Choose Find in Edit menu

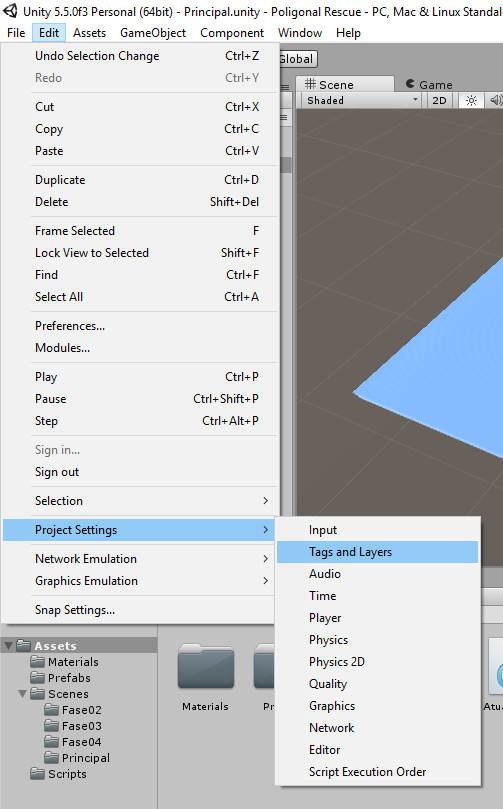tap(140, 275)
